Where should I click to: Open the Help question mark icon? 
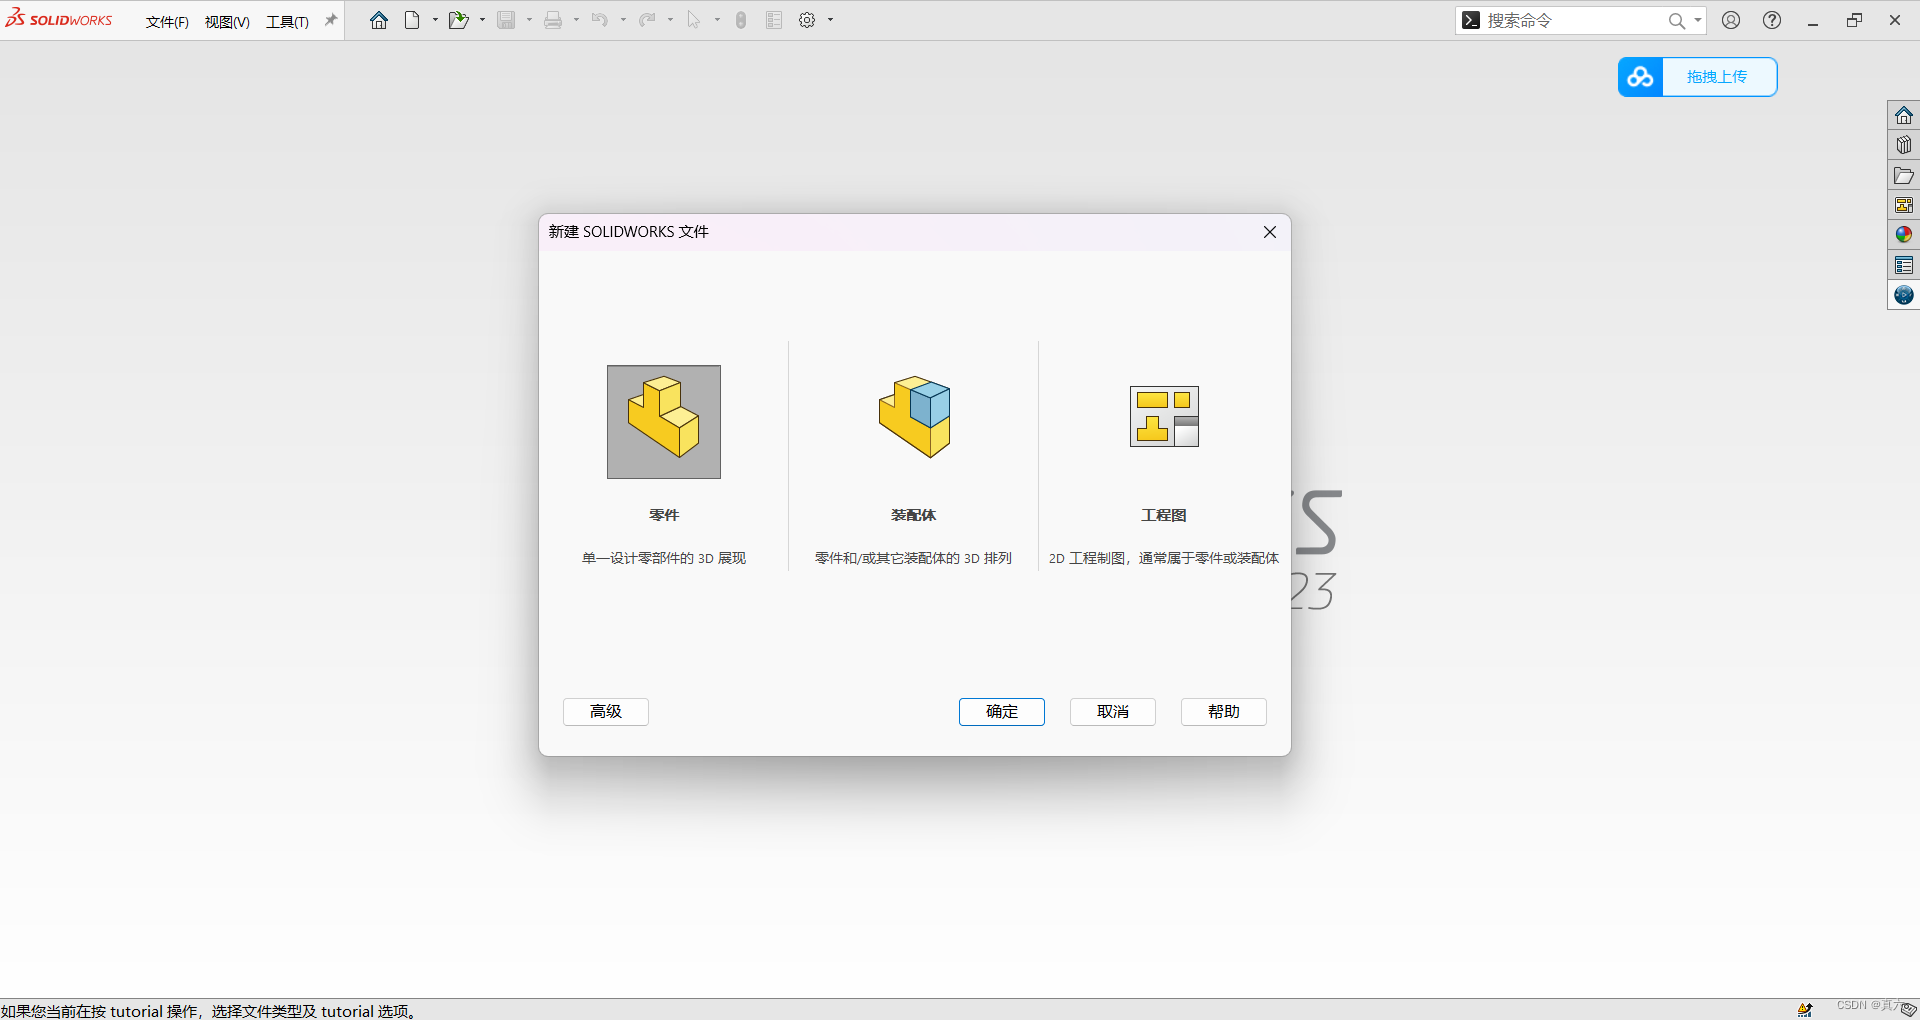[x=1772, y=20]
